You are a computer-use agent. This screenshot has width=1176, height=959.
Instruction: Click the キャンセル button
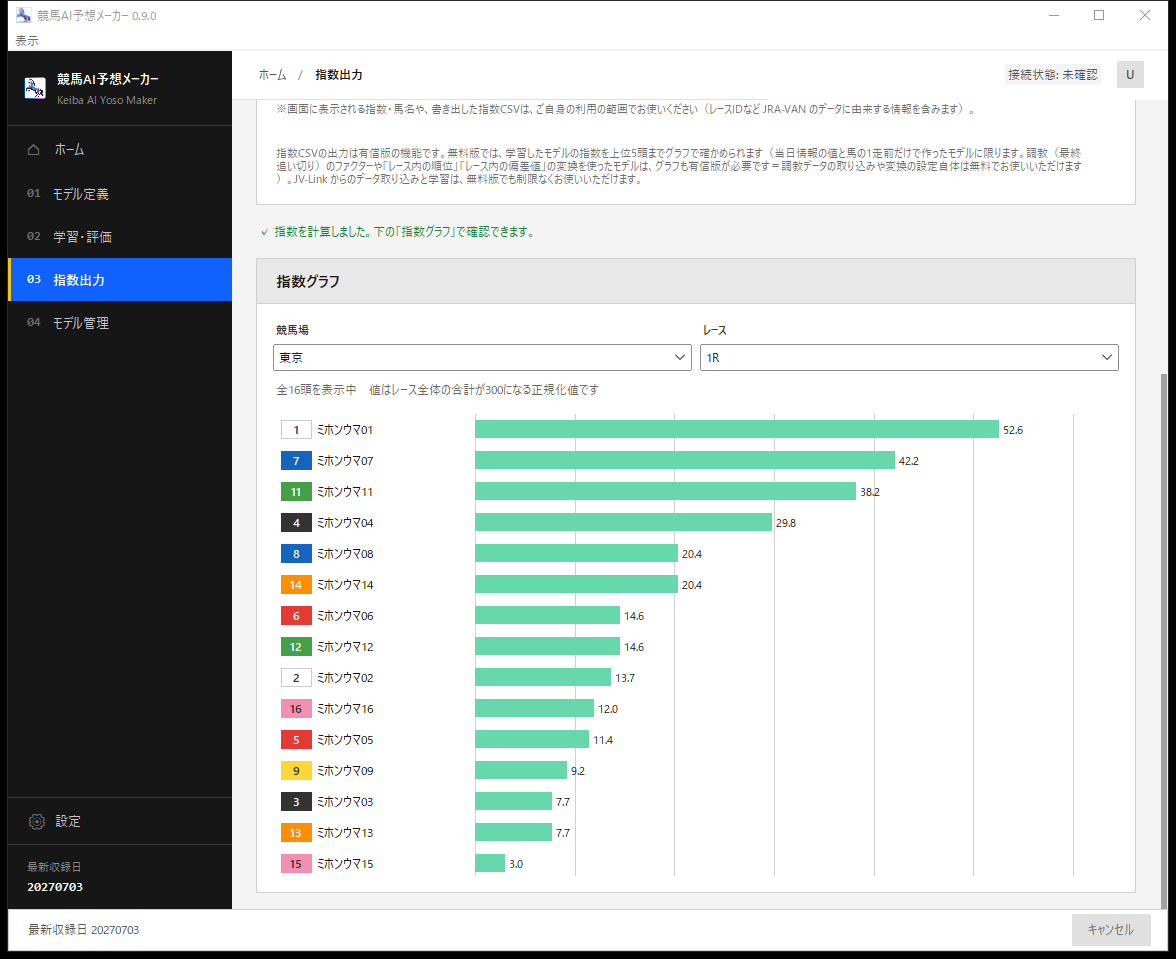pyautogui.click(x=1111, y=930)
